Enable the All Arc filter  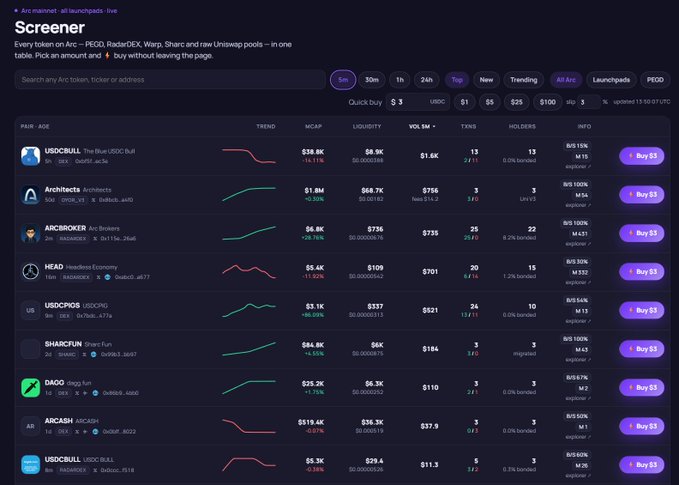point(566,80)
